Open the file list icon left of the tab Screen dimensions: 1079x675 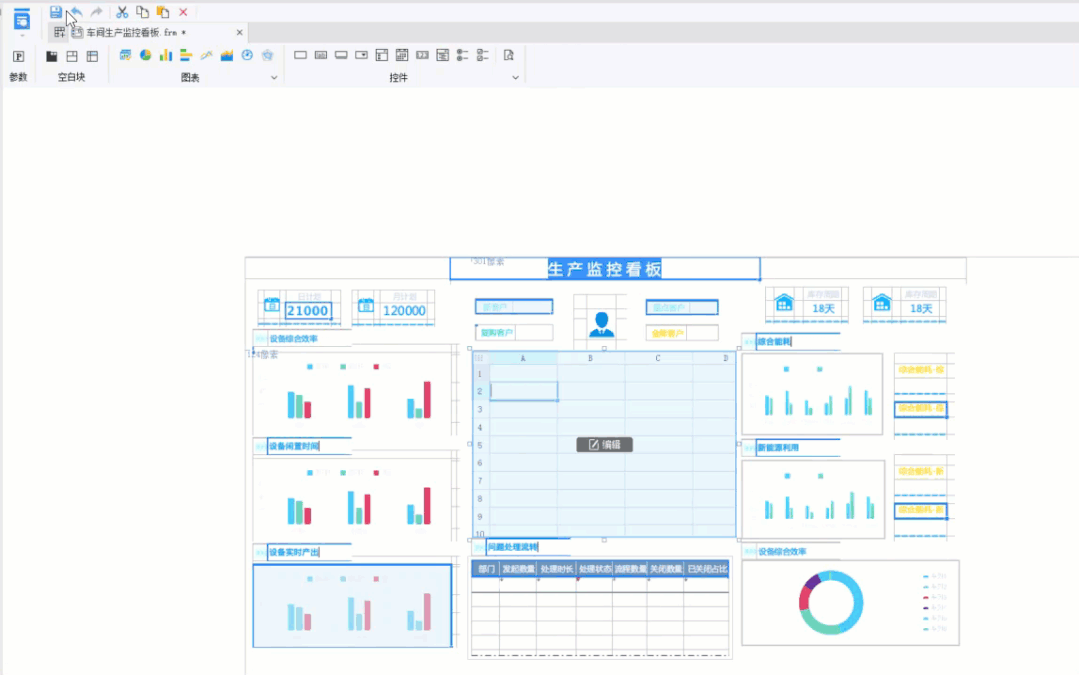click(x=60, y=32)
